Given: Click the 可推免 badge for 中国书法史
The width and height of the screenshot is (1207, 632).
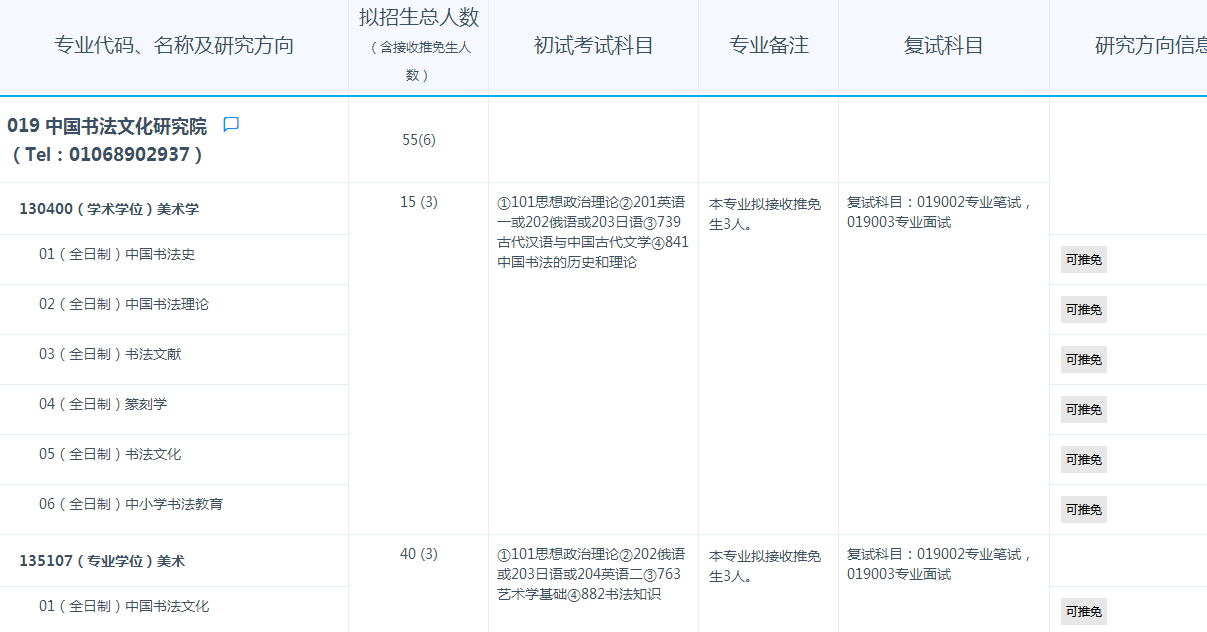Looking at the screenshot, I should (x=1083, y=260).
